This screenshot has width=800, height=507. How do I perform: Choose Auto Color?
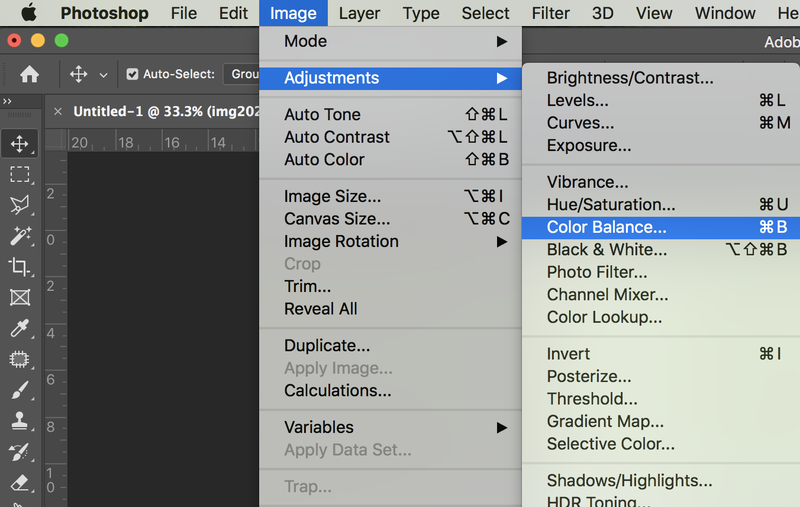(x=390, y=159)
